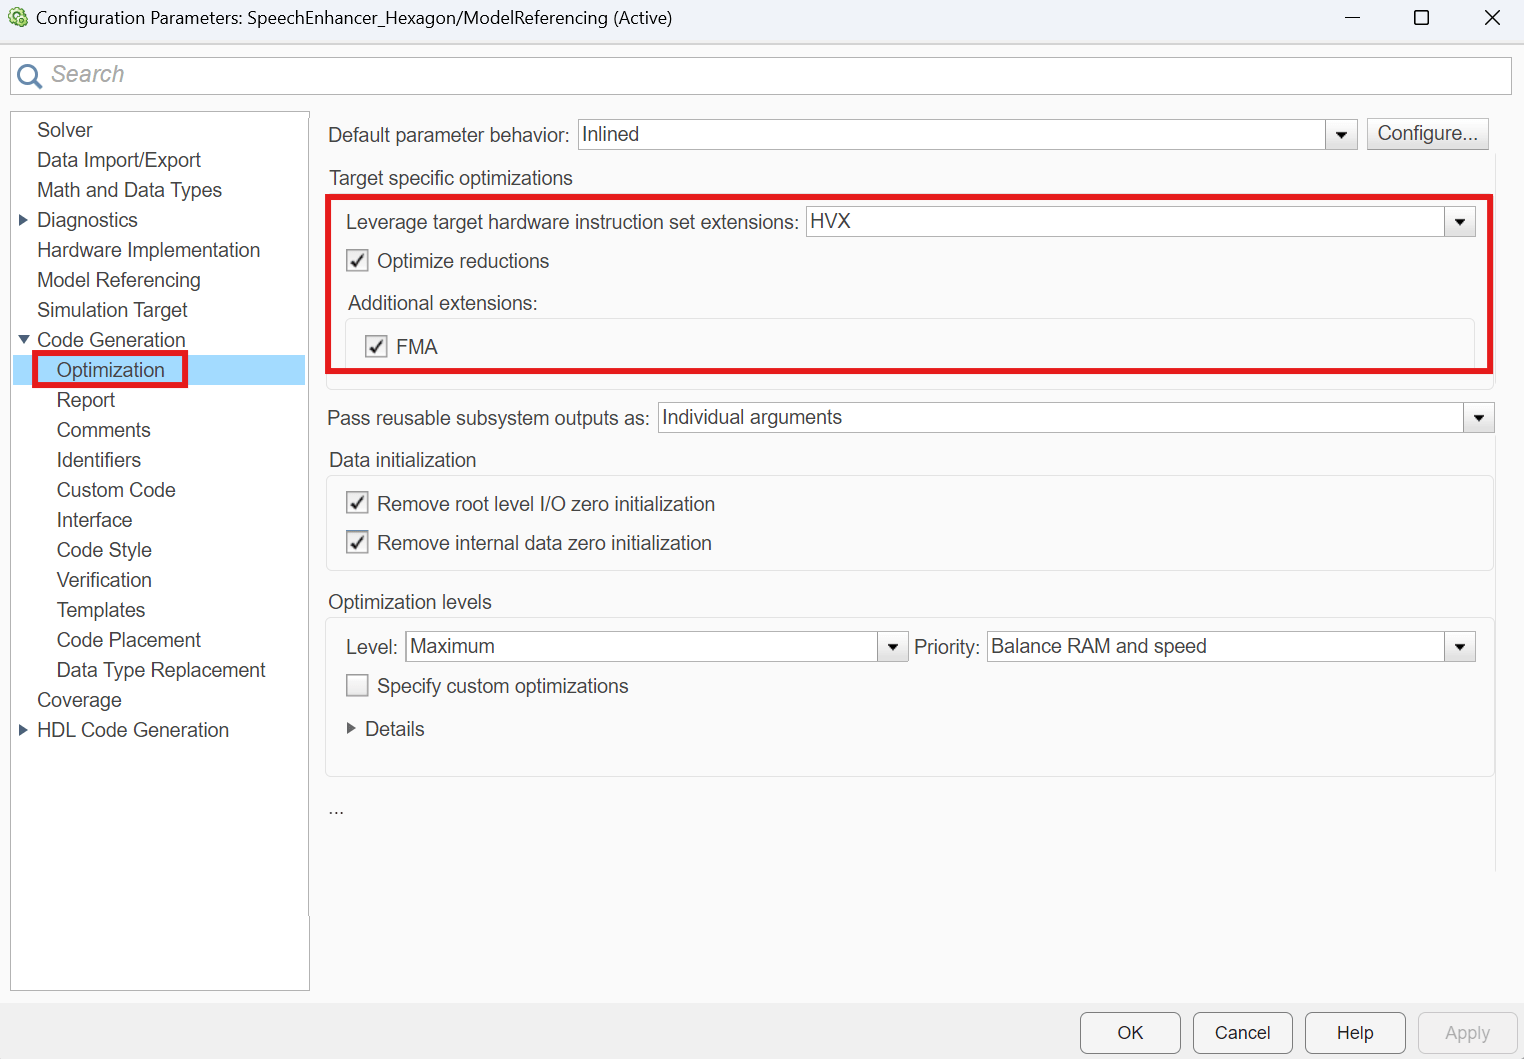Select Hardware Implementation in the sidebar
Image resolution: width=1524 pixels, height=1059 pixels.
148,250
